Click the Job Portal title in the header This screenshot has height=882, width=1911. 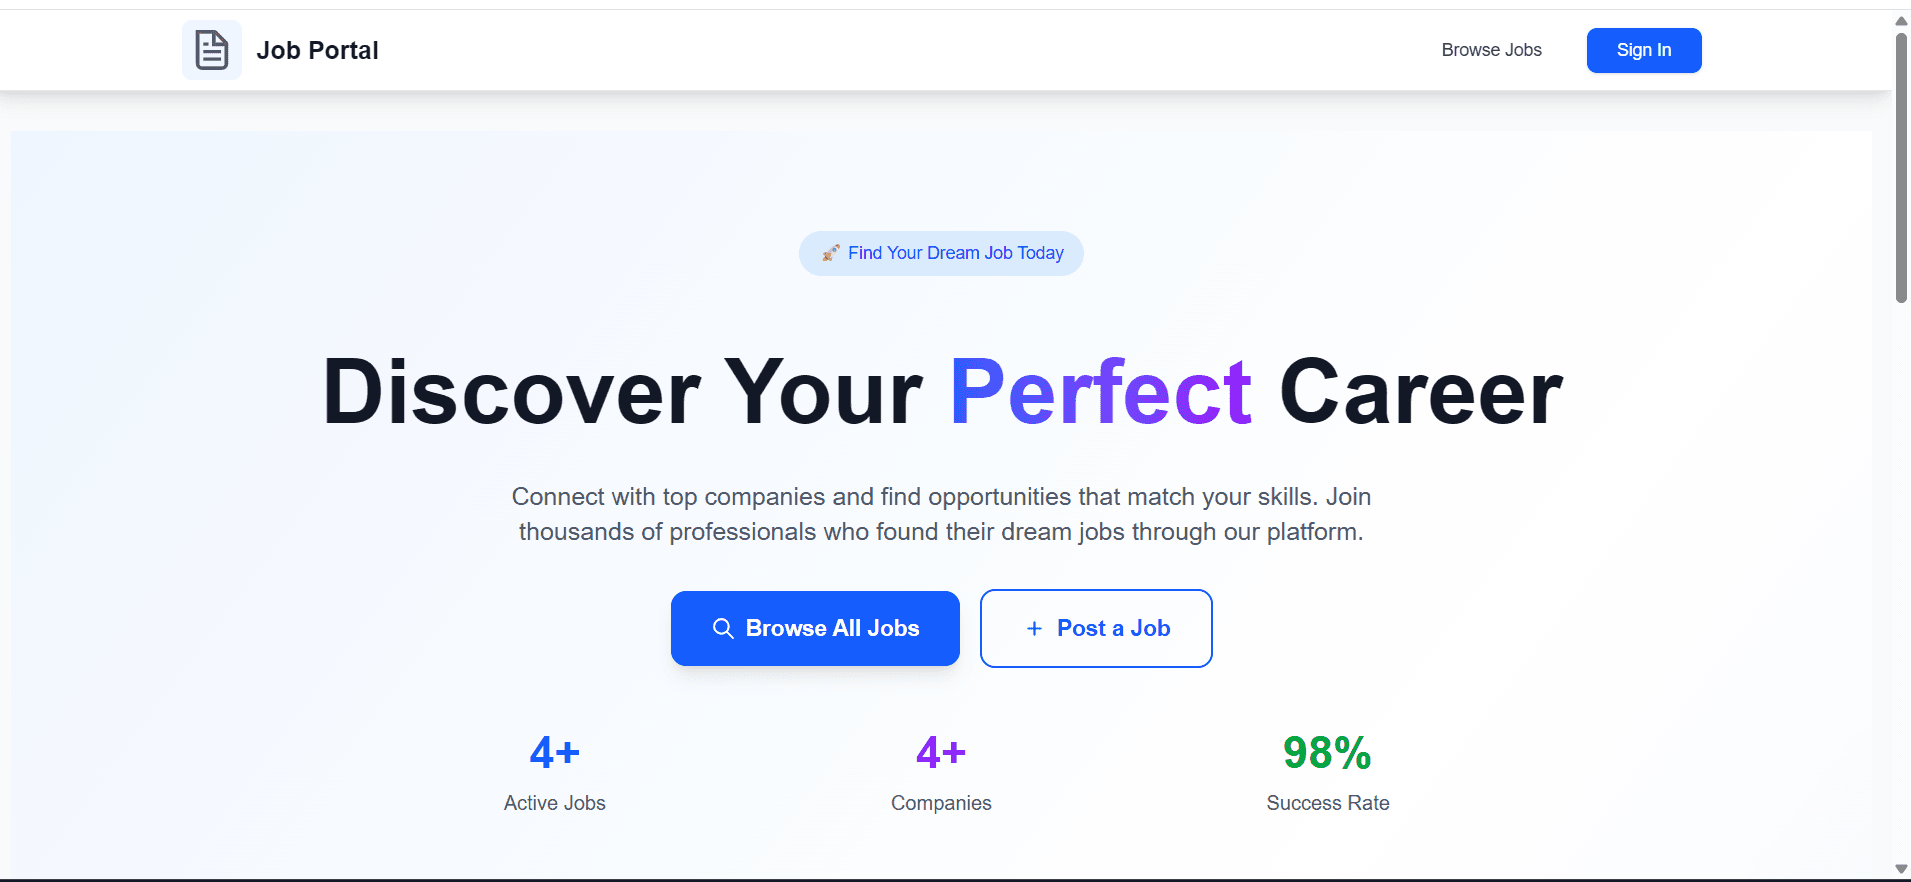coord(318,49)
